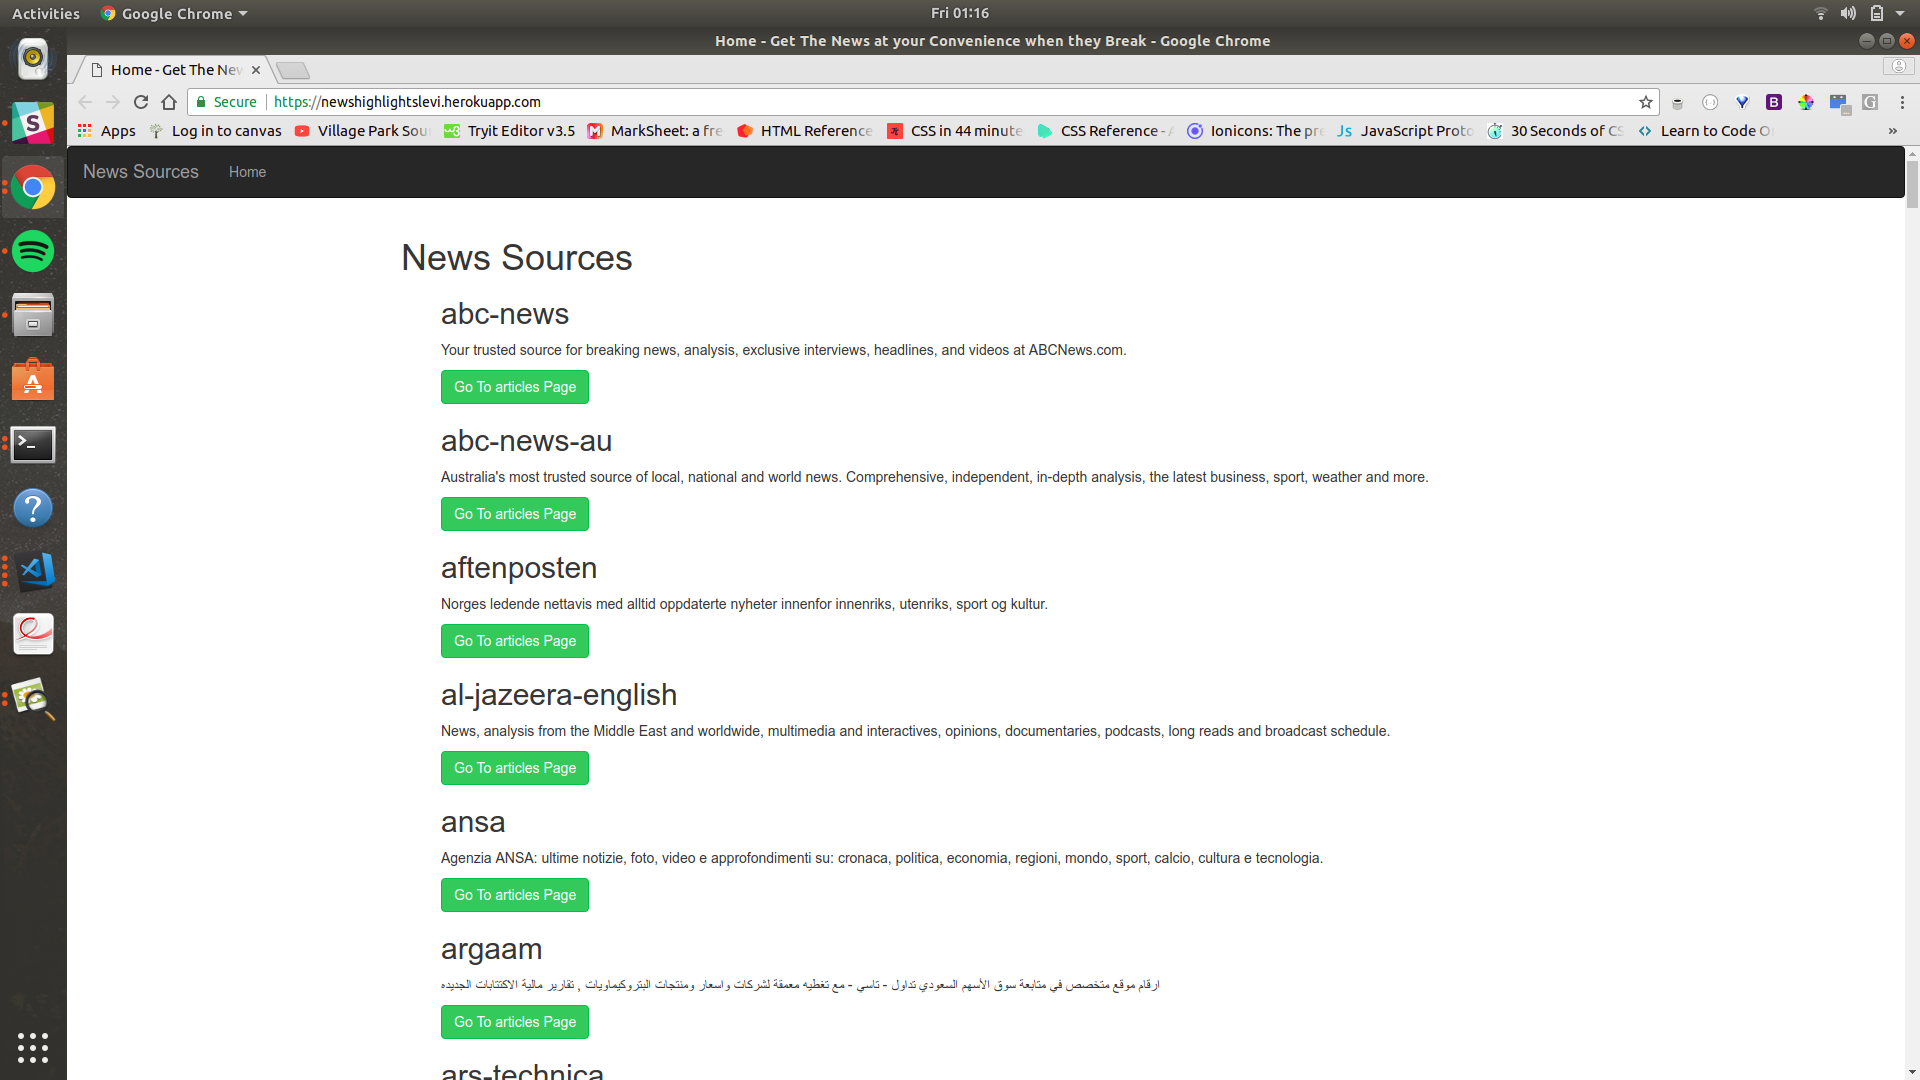Click the Secure site info label
The height and width of the screenshot is (1080, 1920).
click(x=227, y=102)
